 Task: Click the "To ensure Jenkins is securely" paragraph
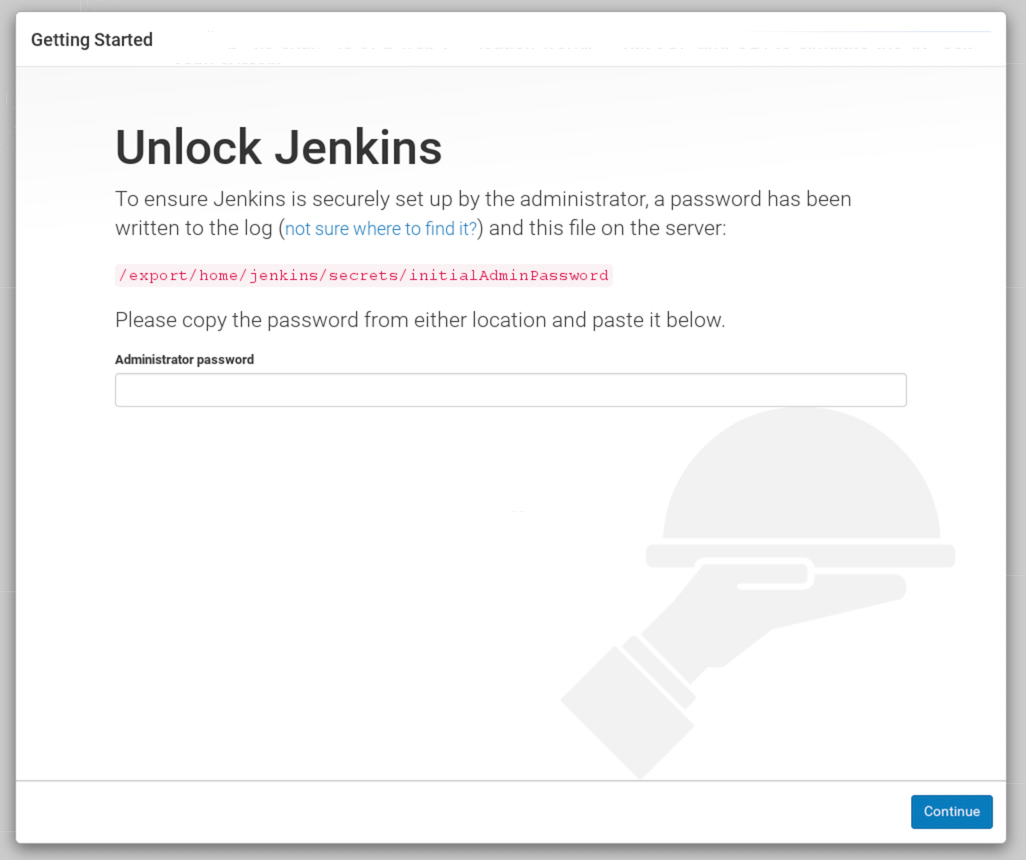(483, 199)
